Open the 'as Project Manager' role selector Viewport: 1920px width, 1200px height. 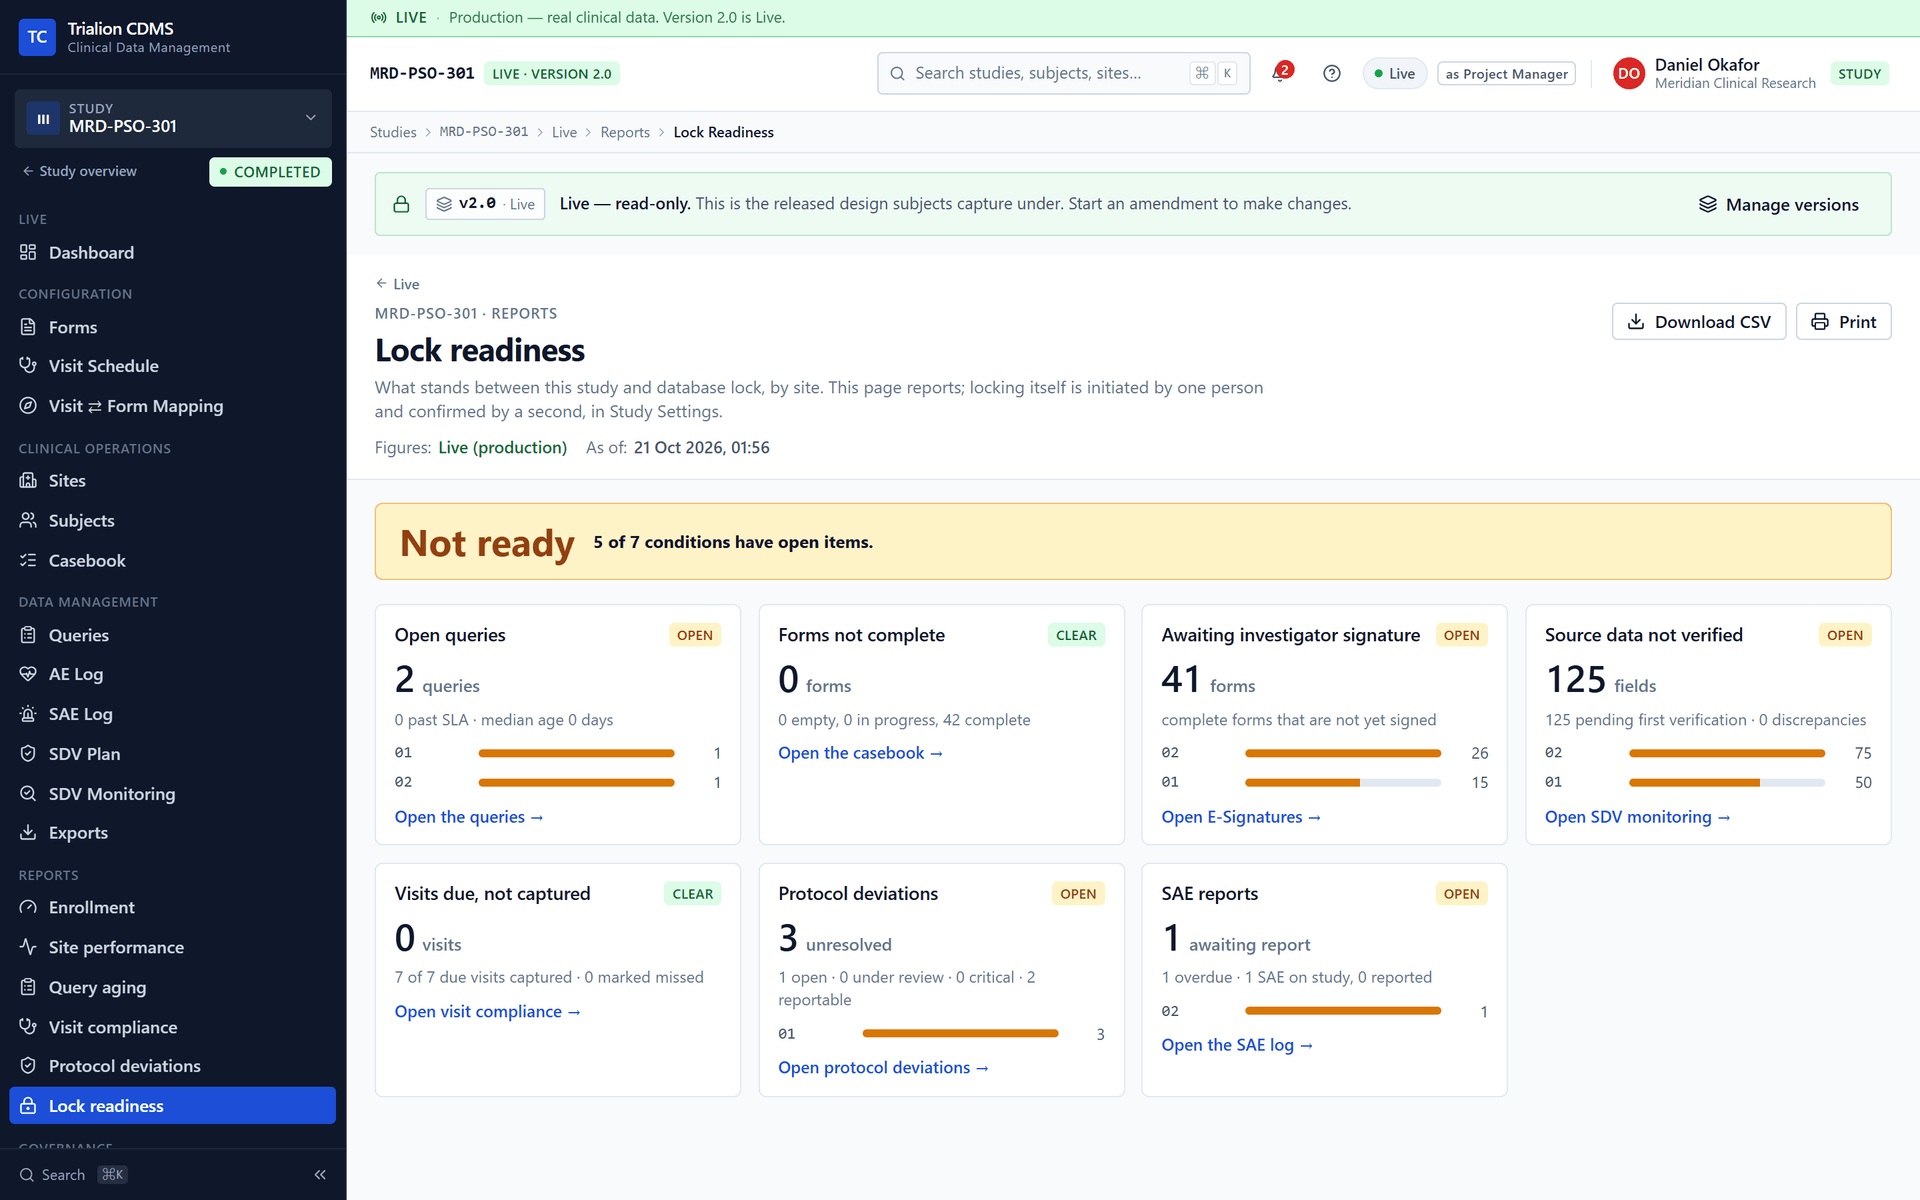[1506, 74]
